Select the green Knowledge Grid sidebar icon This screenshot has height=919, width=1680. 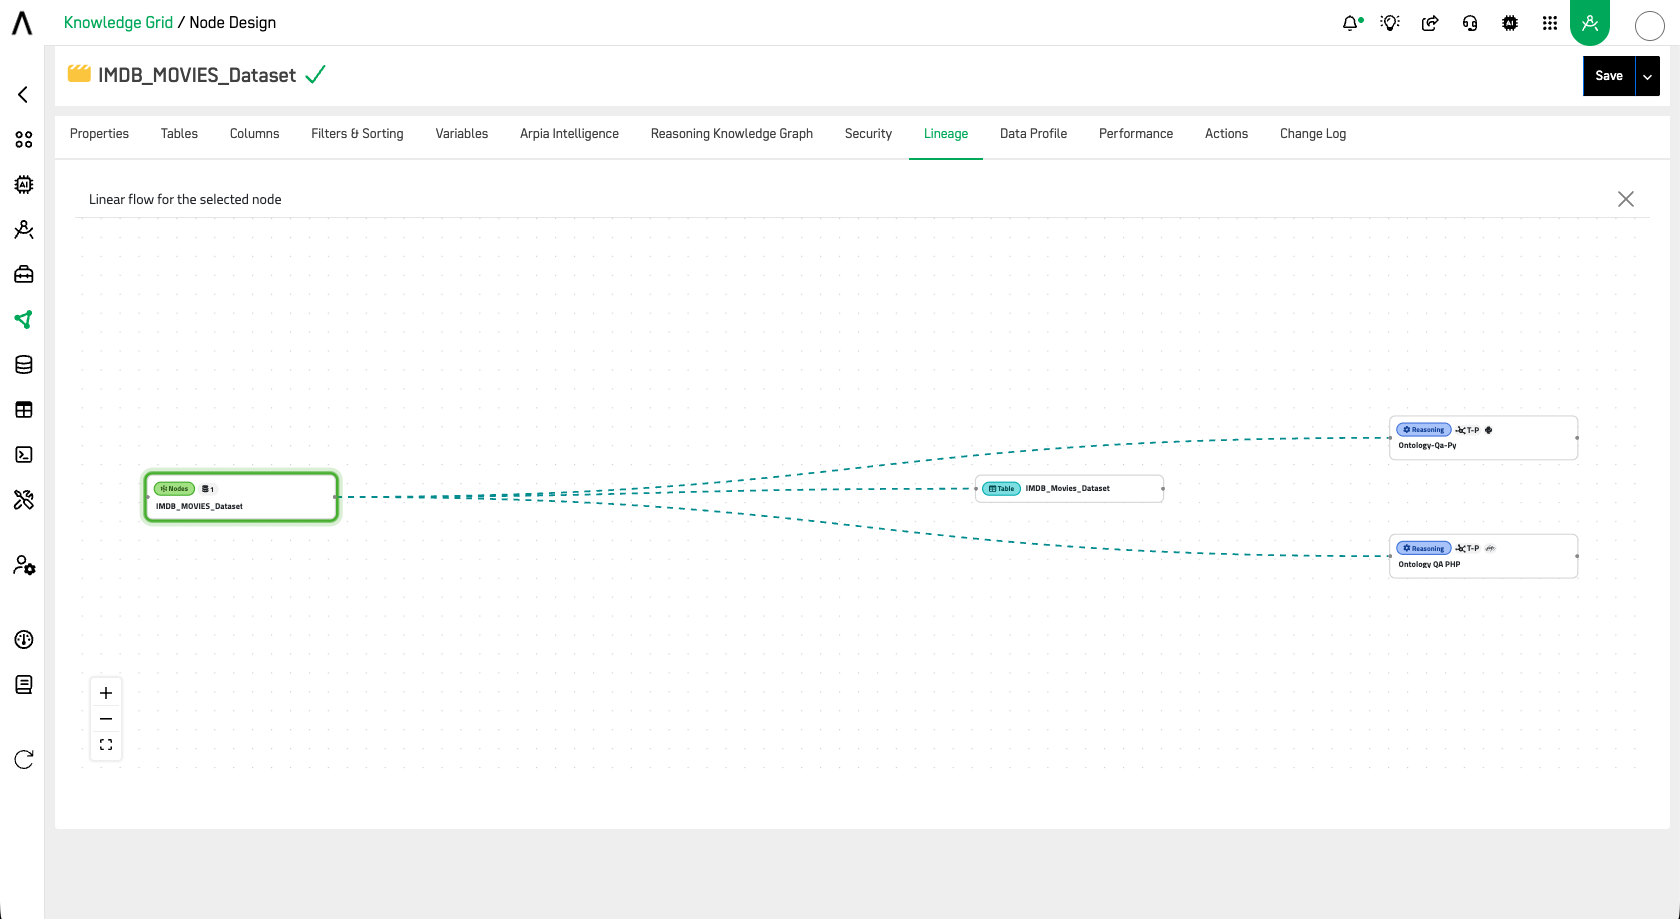pos(24,320)
